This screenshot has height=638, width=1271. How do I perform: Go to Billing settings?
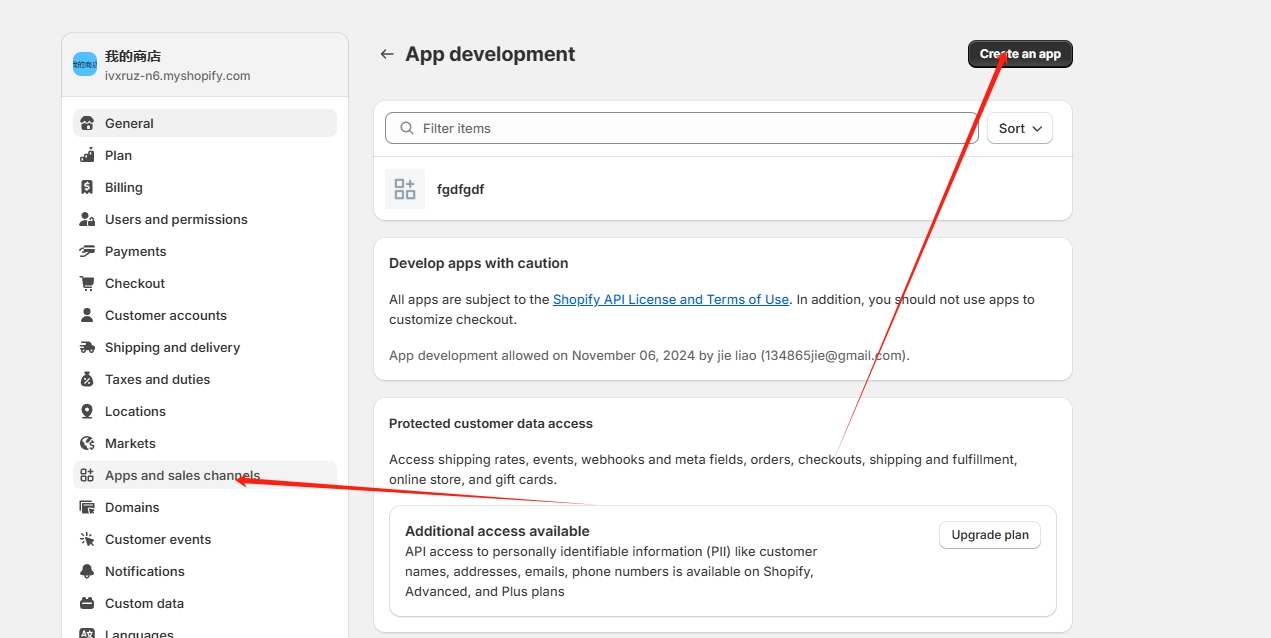coord(205,187)
